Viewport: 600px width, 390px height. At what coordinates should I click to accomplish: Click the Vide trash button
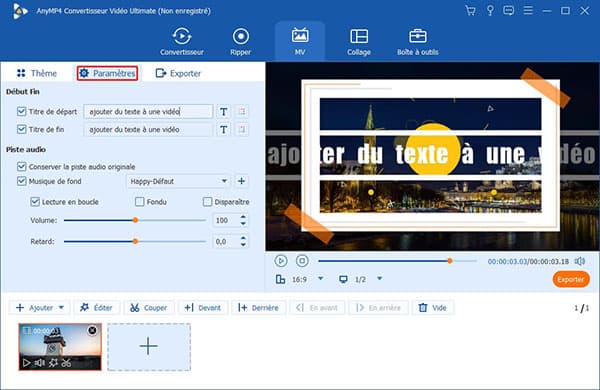click(433, 307)
